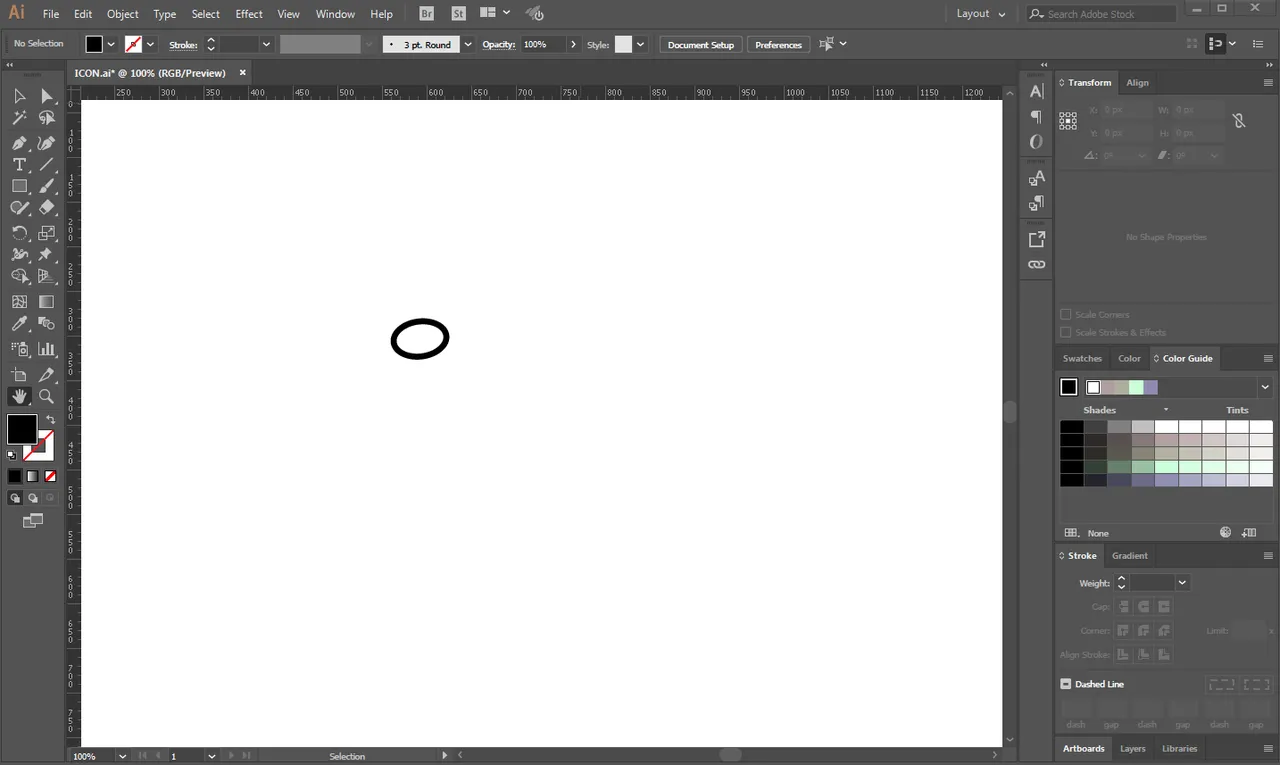Select the Curvature tool
This screenshot has height=765, width=1280.
pyautogui.click(x=46, y=143)
